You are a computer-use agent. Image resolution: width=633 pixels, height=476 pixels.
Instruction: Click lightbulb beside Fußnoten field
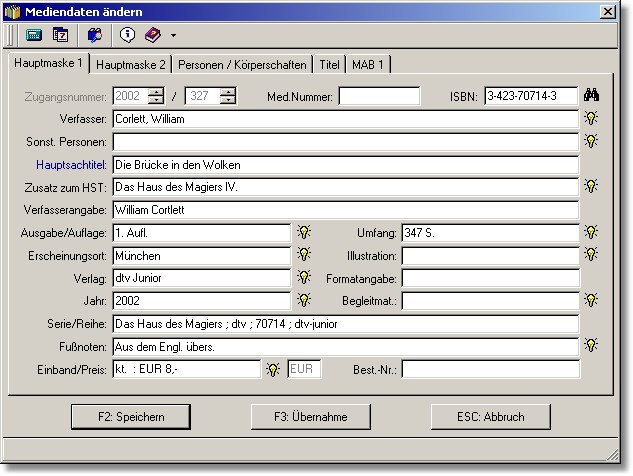(x=592, y=346)
